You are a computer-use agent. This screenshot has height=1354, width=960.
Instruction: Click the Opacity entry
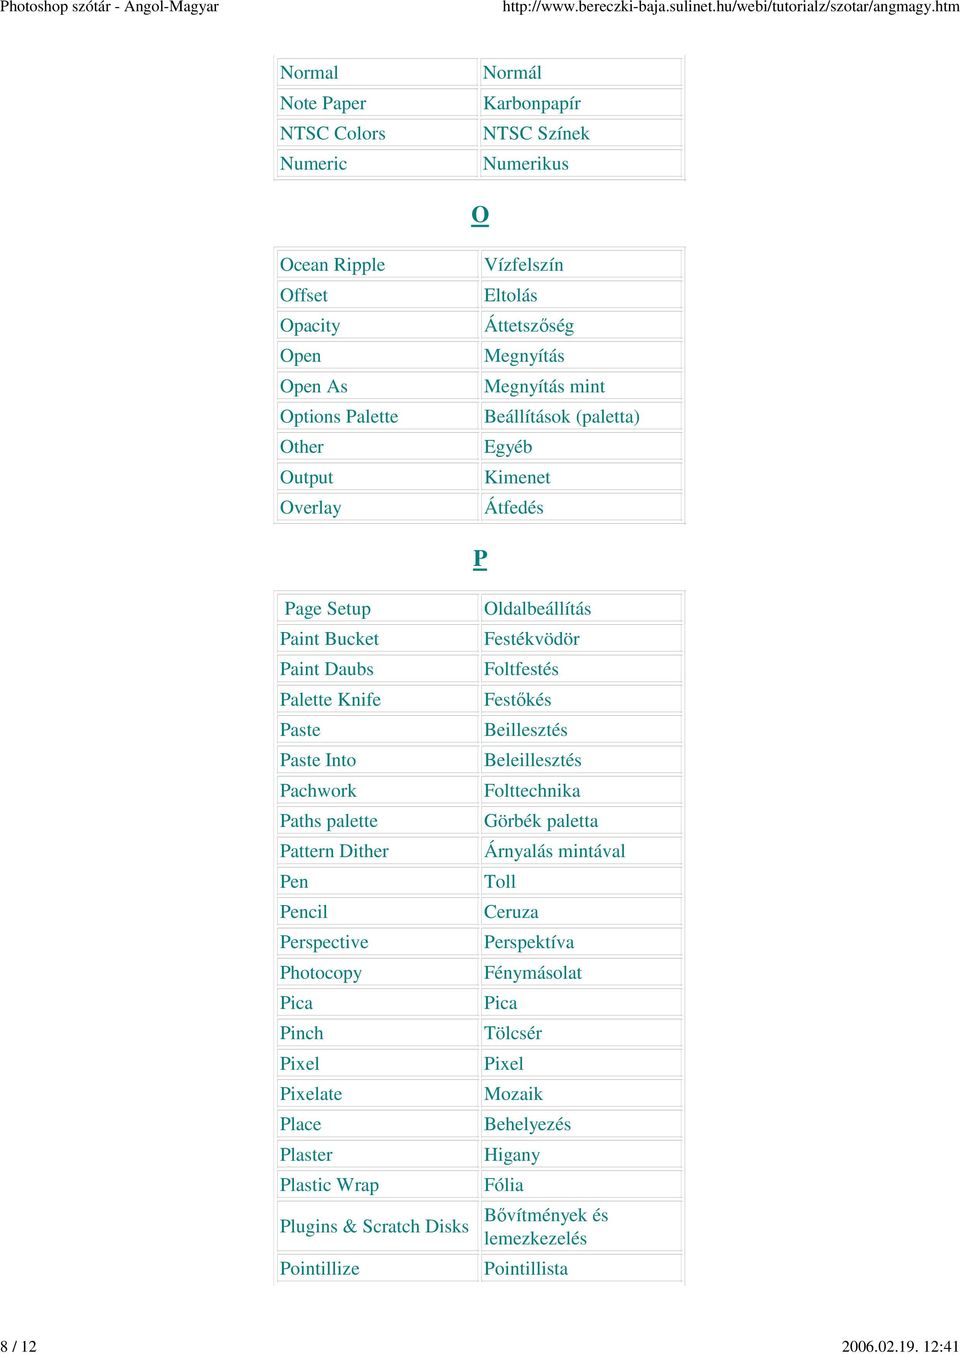pyautogui.click(x=310, y=326)
